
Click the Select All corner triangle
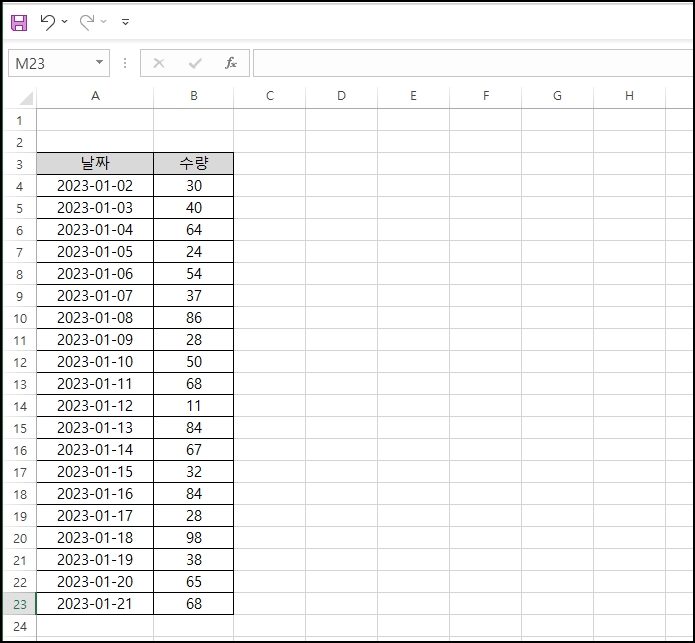pos(26,98)
